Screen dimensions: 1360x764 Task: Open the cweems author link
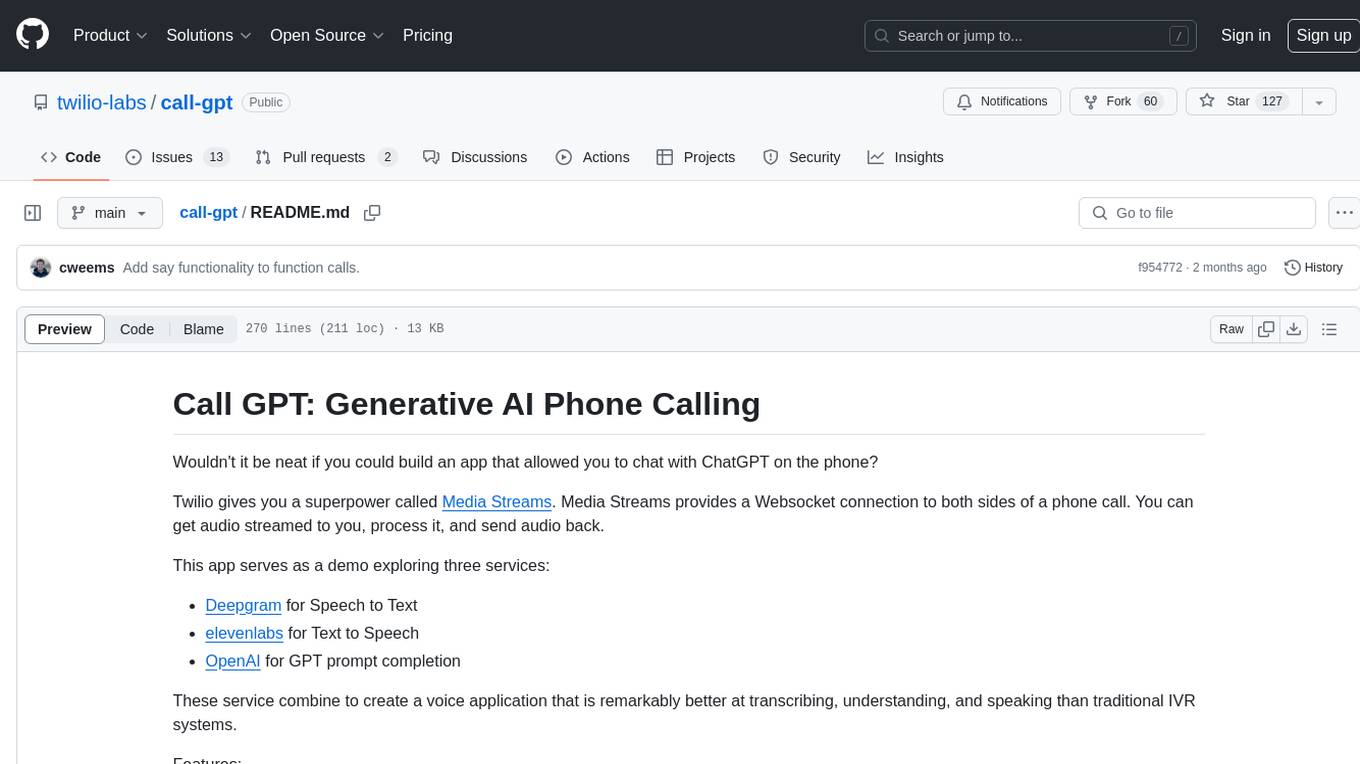pos(87,267)
